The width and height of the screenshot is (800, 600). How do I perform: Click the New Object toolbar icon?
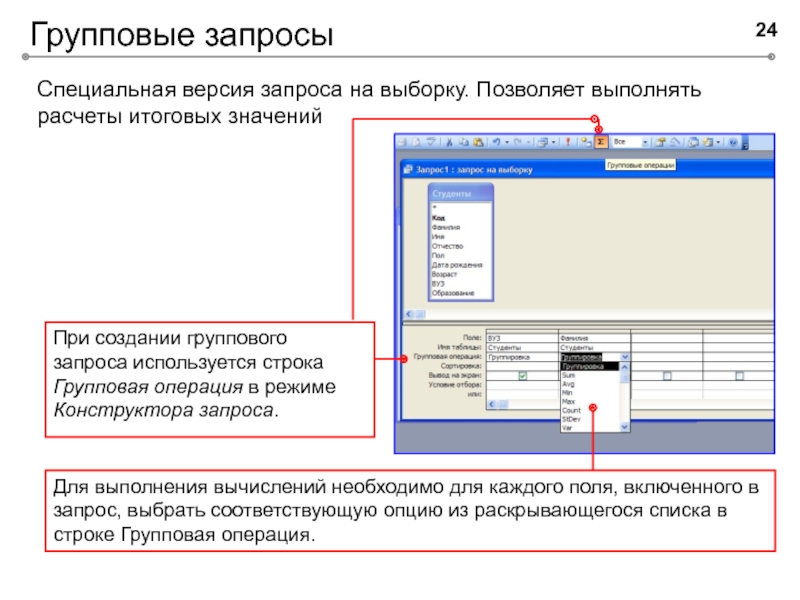point(707,142)
